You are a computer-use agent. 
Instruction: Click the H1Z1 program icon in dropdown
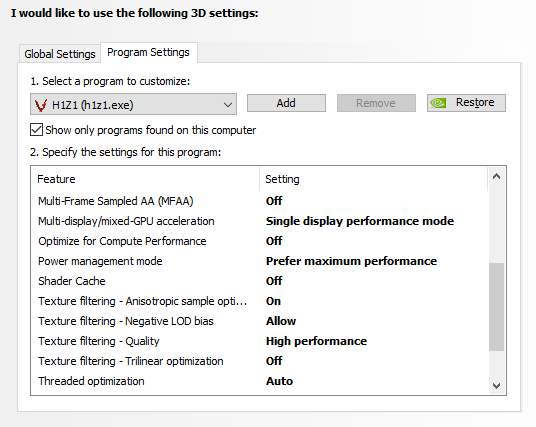[41, 105]
